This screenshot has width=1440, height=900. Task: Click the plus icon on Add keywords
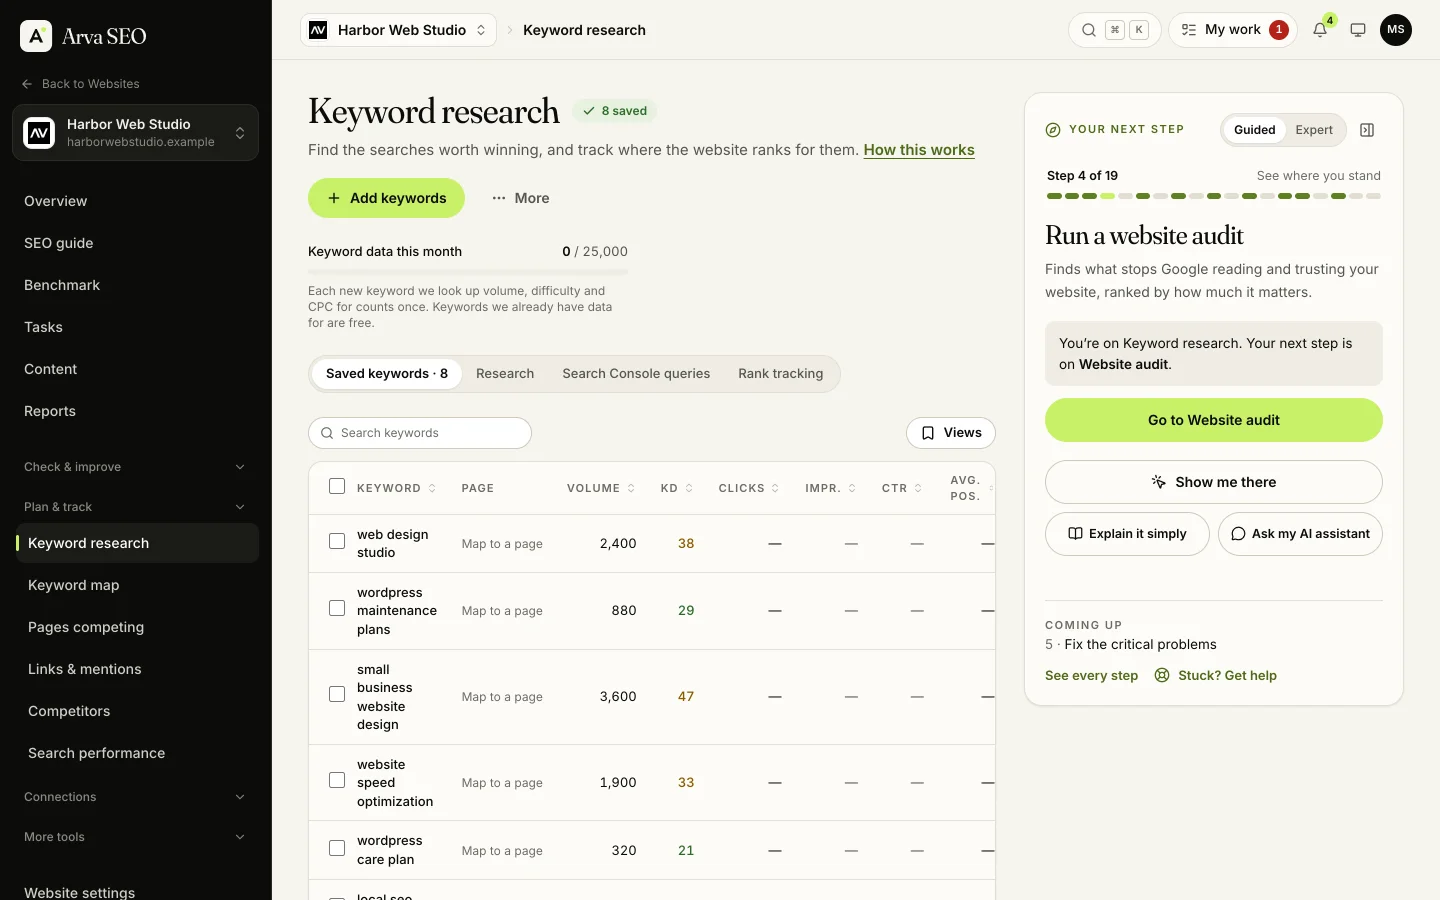tap(334, 198)
